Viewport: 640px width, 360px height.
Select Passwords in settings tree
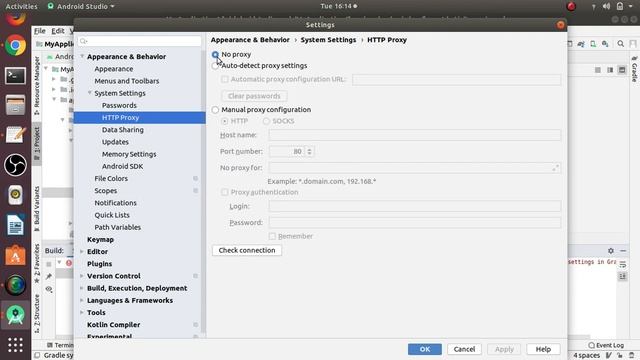119,105
